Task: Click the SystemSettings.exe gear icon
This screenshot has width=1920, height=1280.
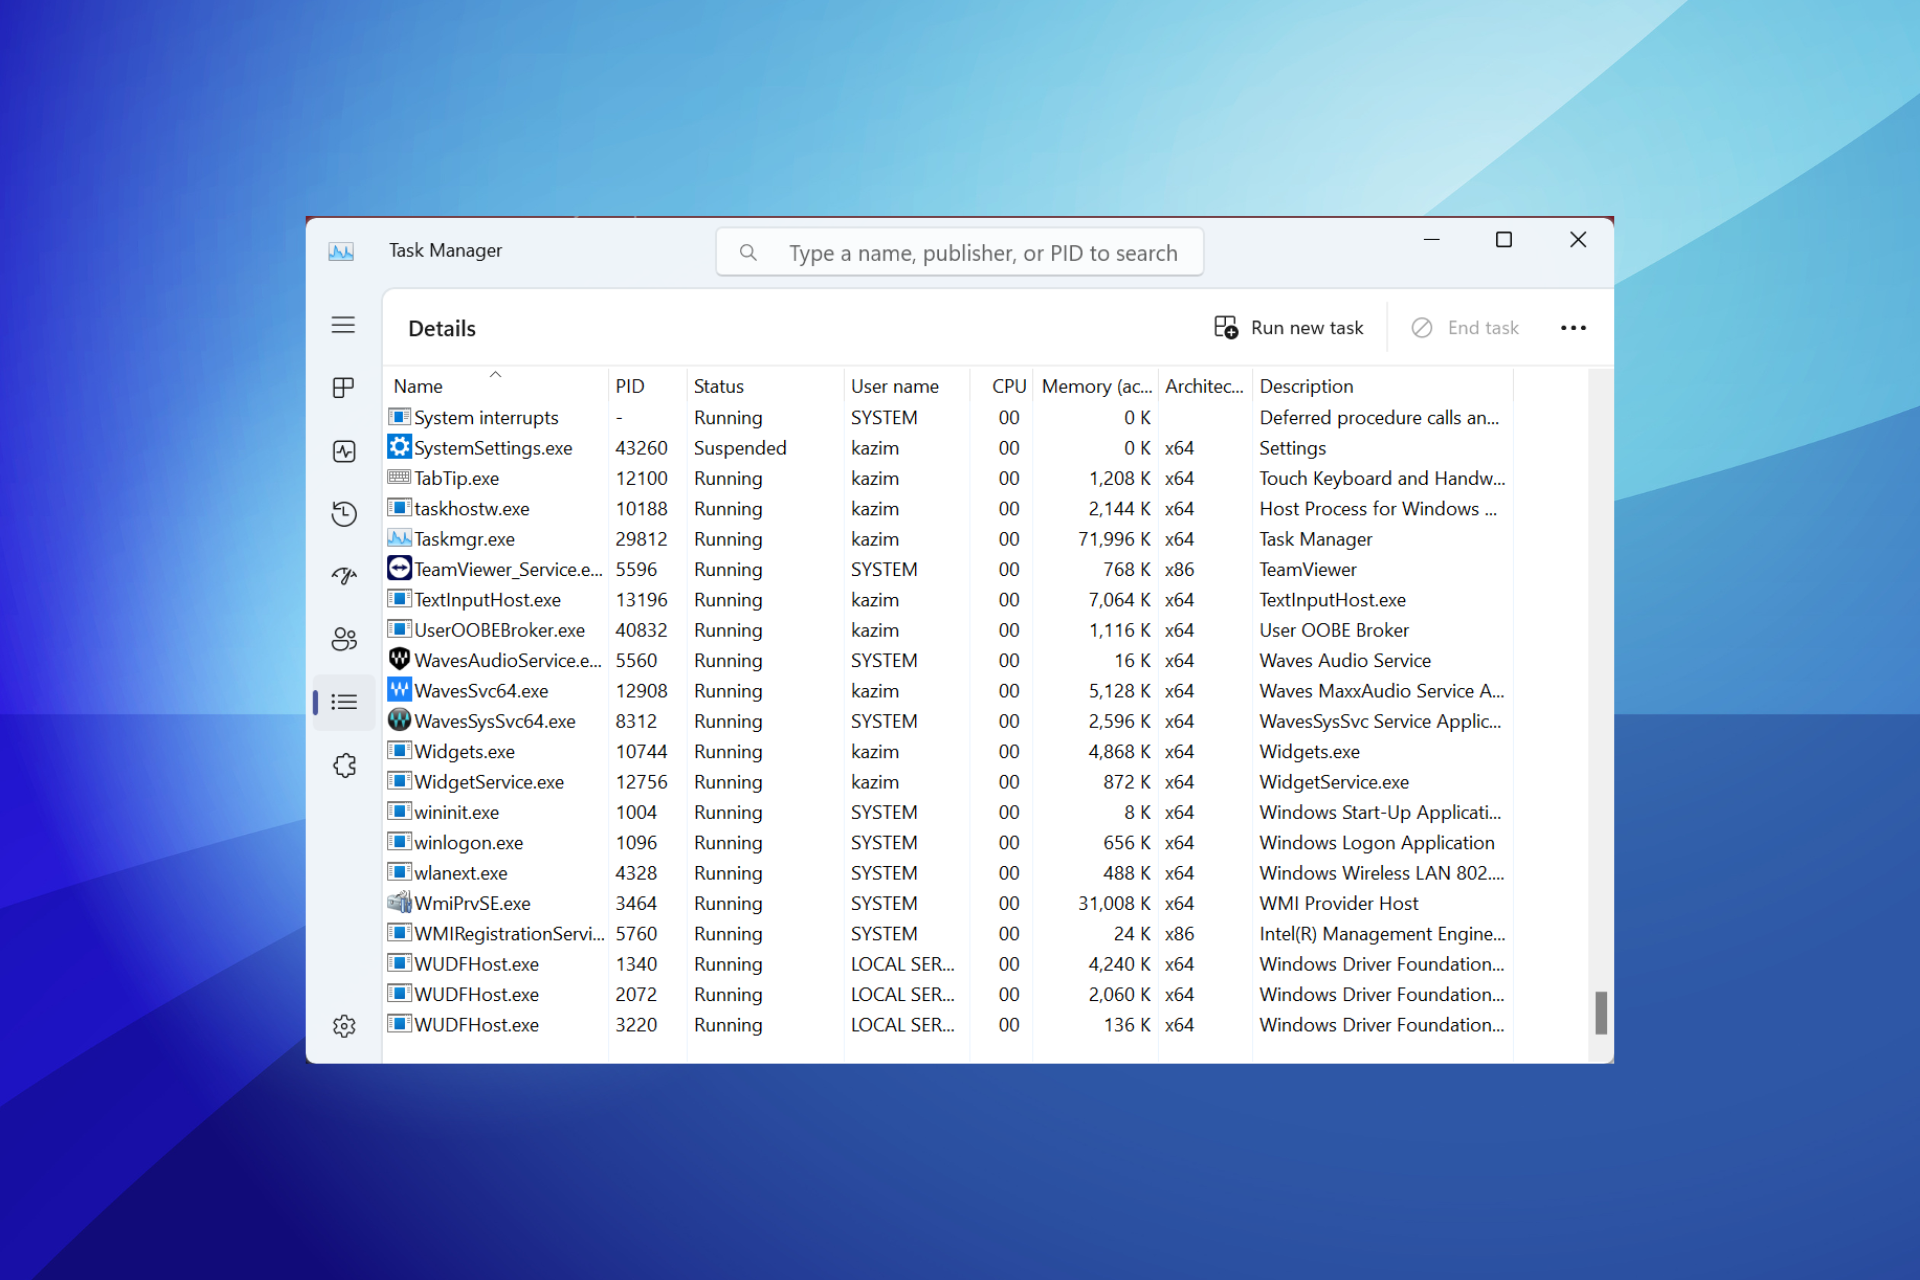Action: tap(399, 447)
